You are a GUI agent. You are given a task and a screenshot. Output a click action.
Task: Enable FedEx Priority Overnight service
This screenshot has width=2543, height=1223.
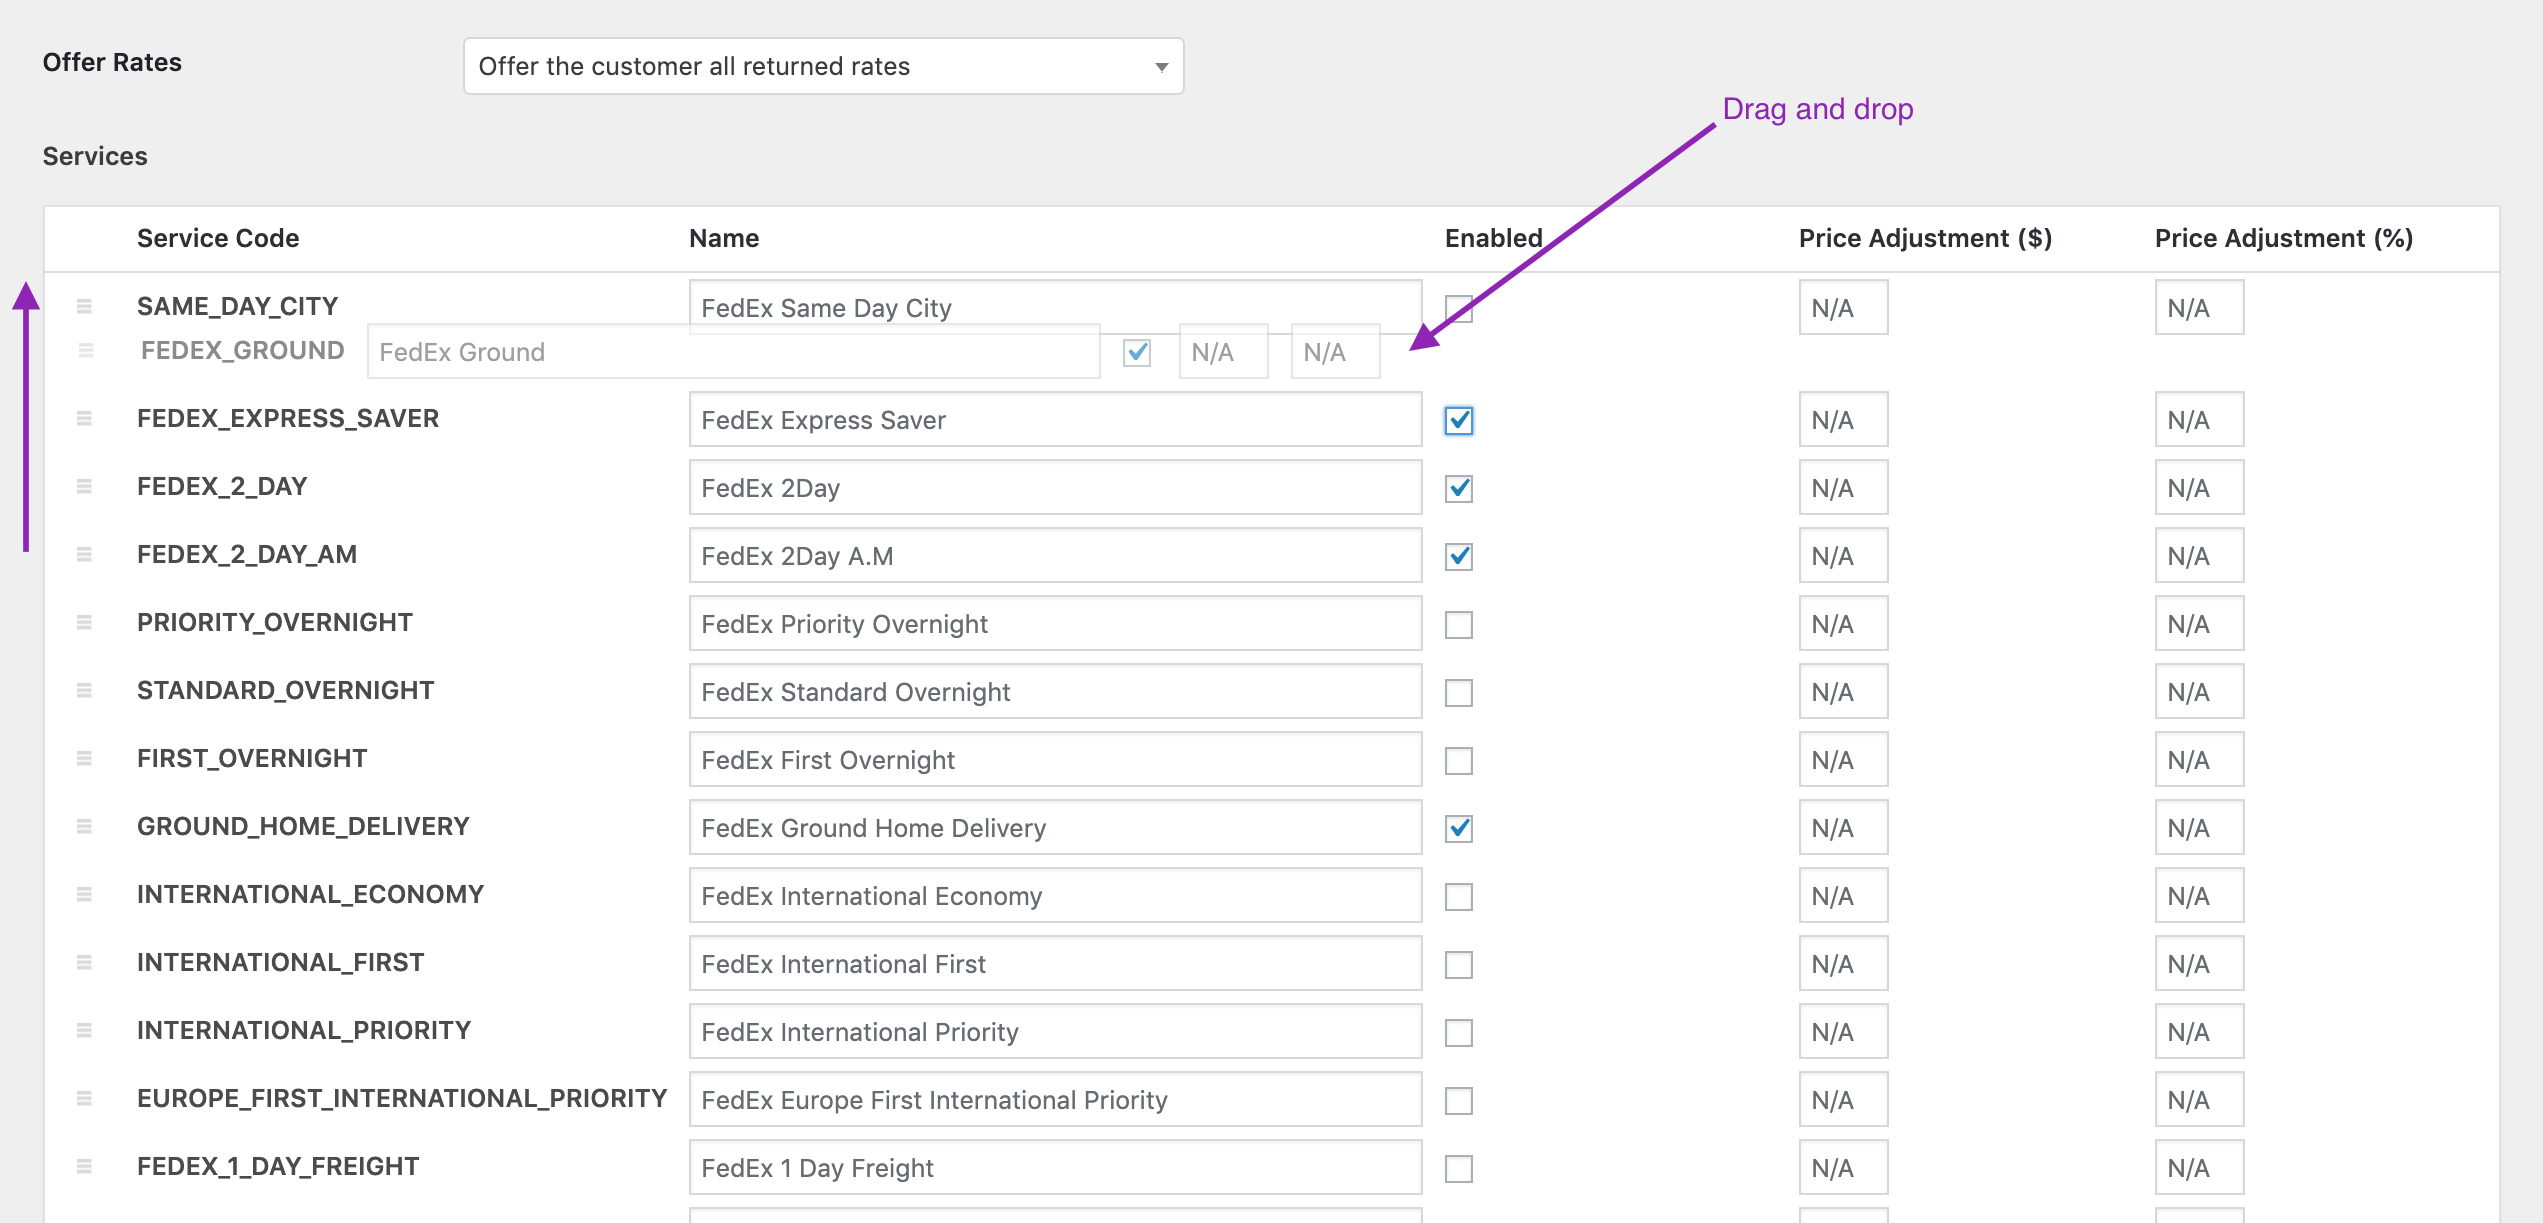(1459, 625)
